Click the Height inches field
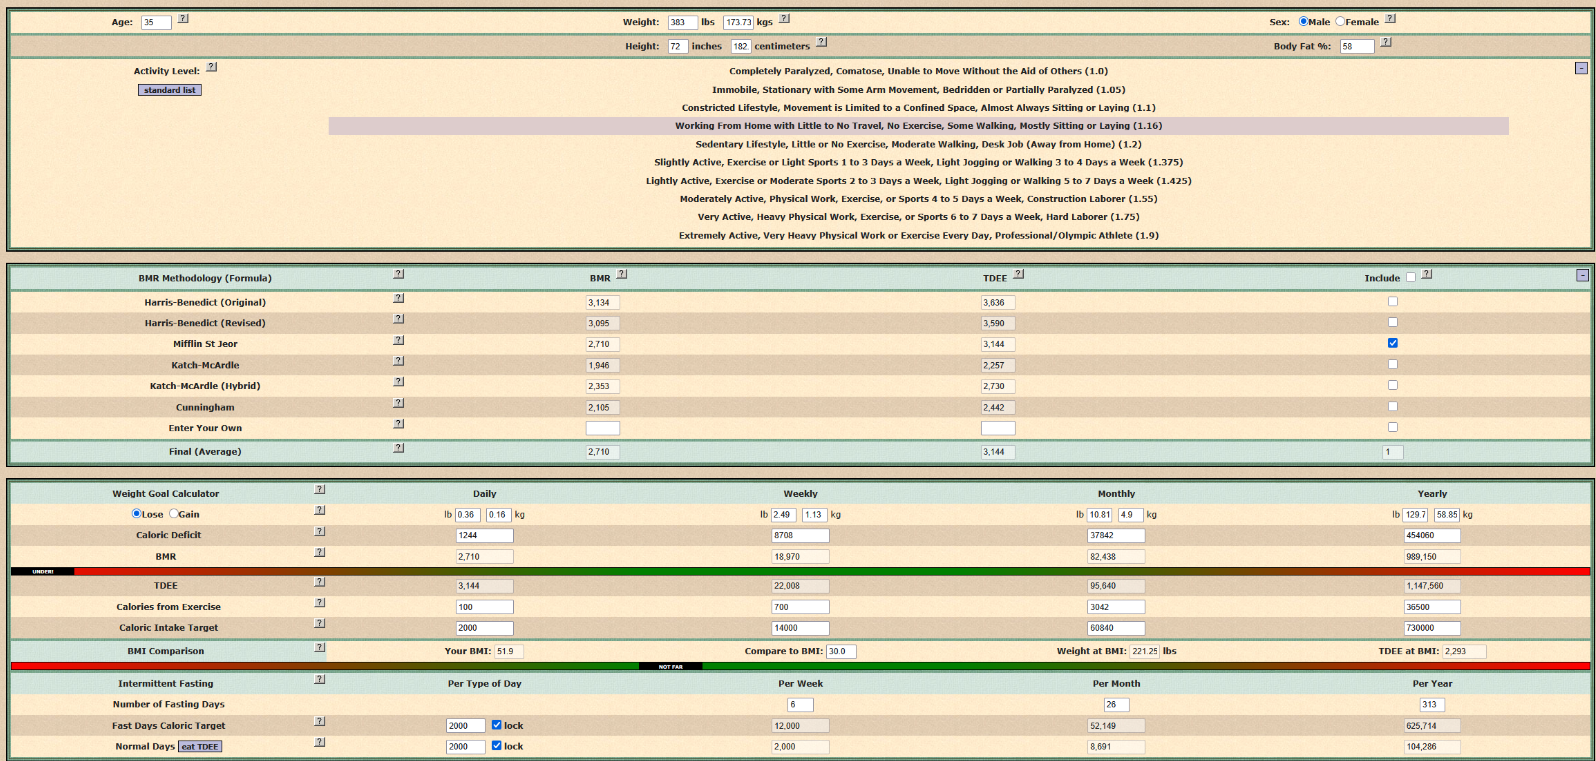Viewport: 1596px width, 761px height. coord(678,46)
